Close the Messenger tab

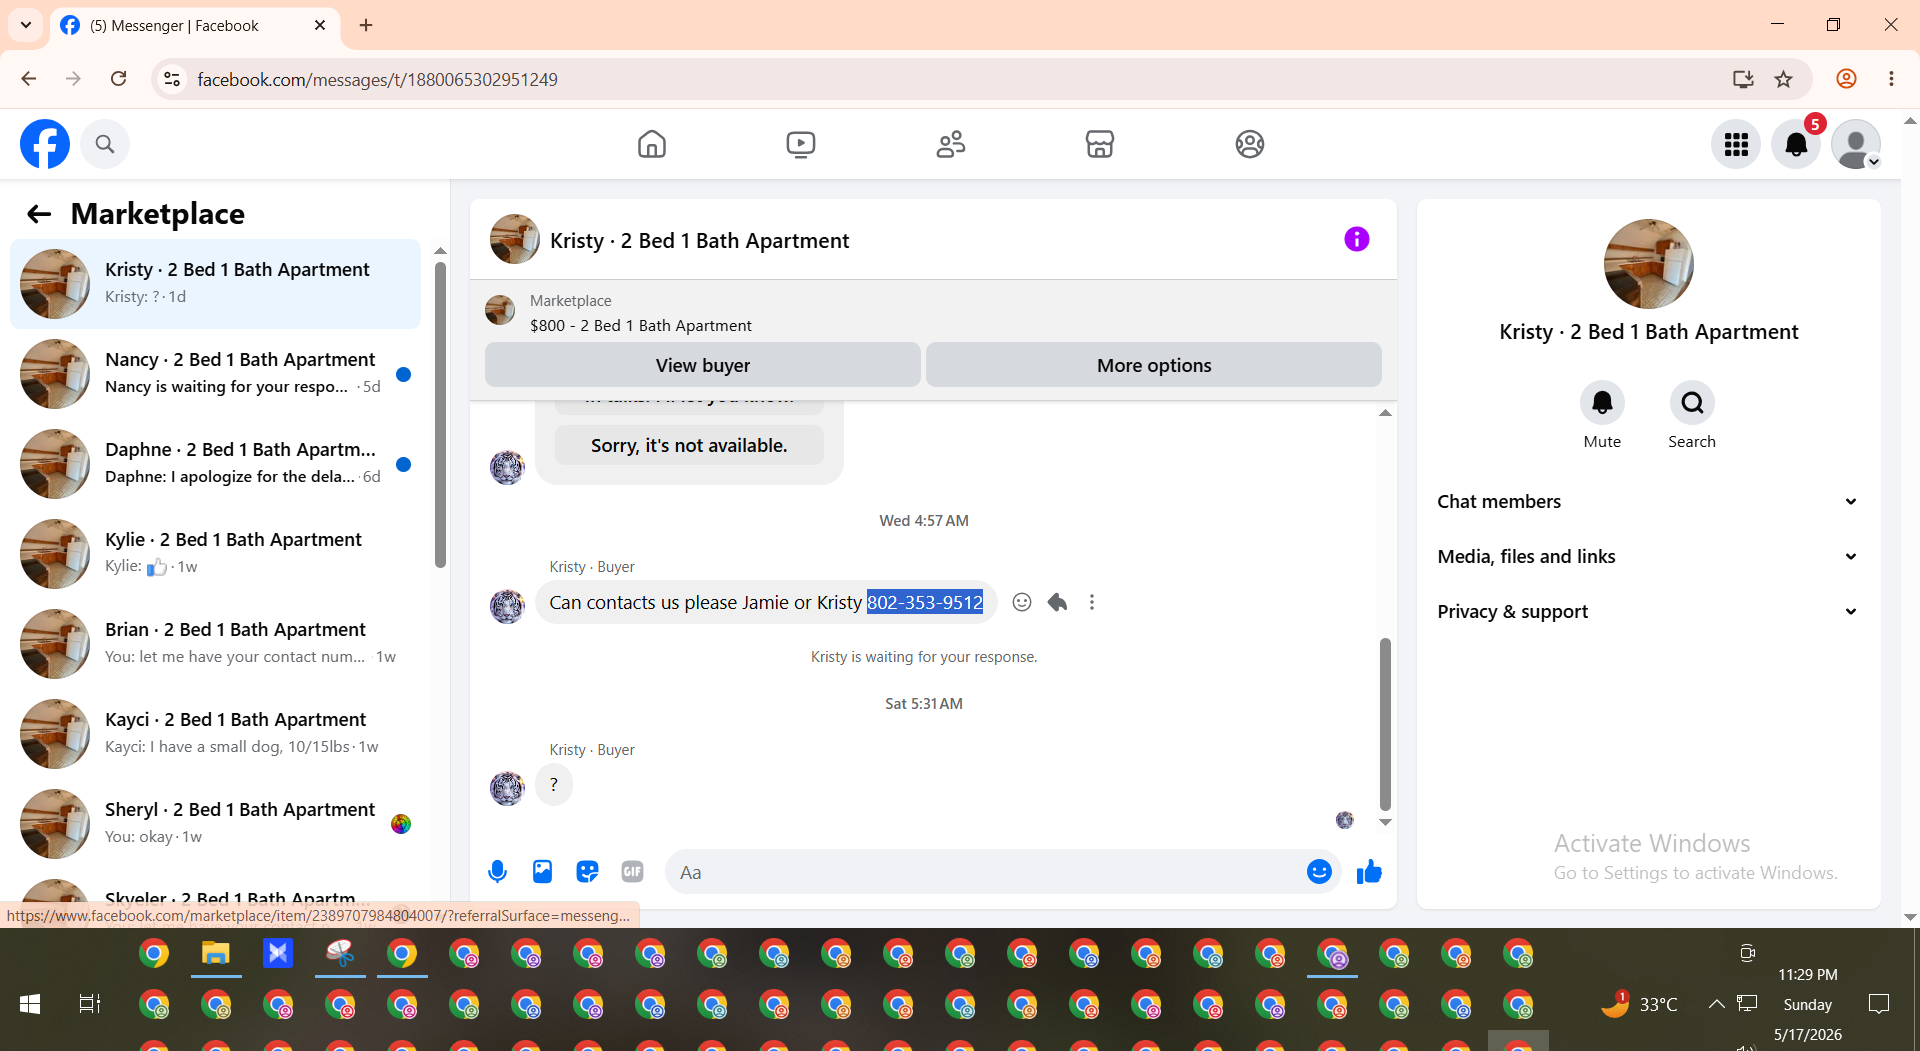320,25
